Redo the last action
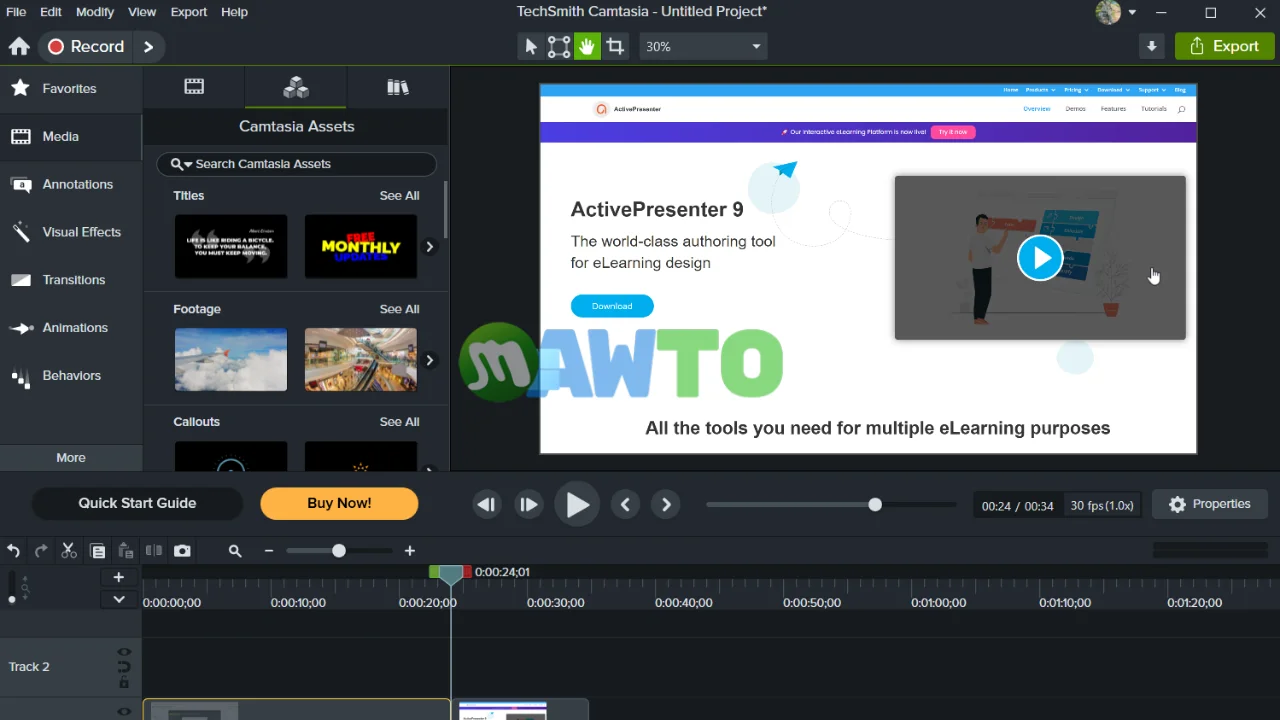 41,551
